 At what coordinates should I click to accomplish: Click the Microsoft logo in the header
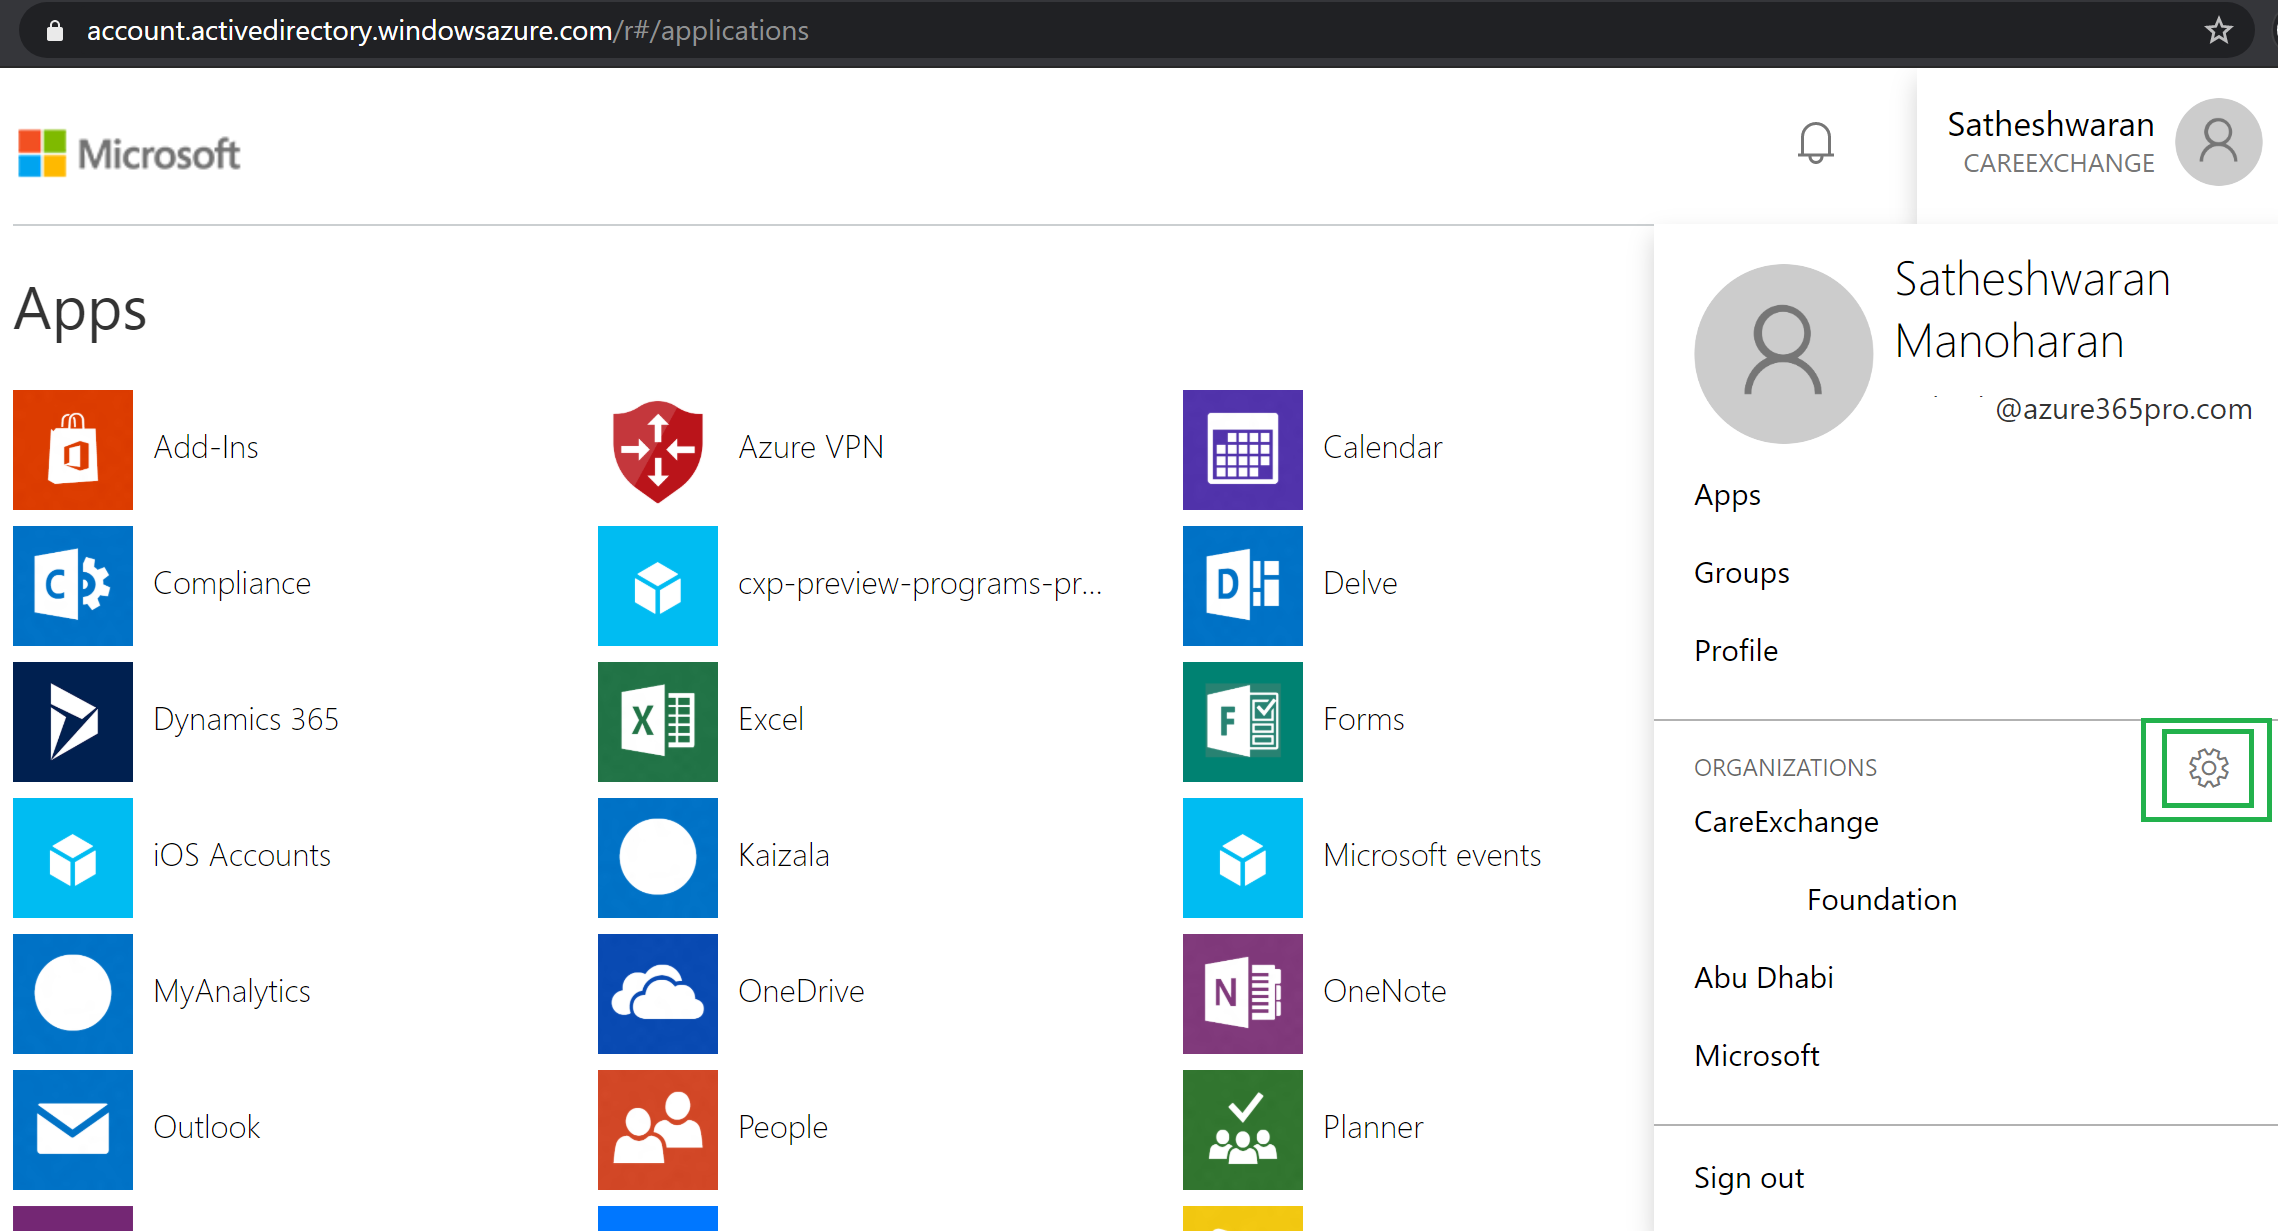click(x=129, y=154)
